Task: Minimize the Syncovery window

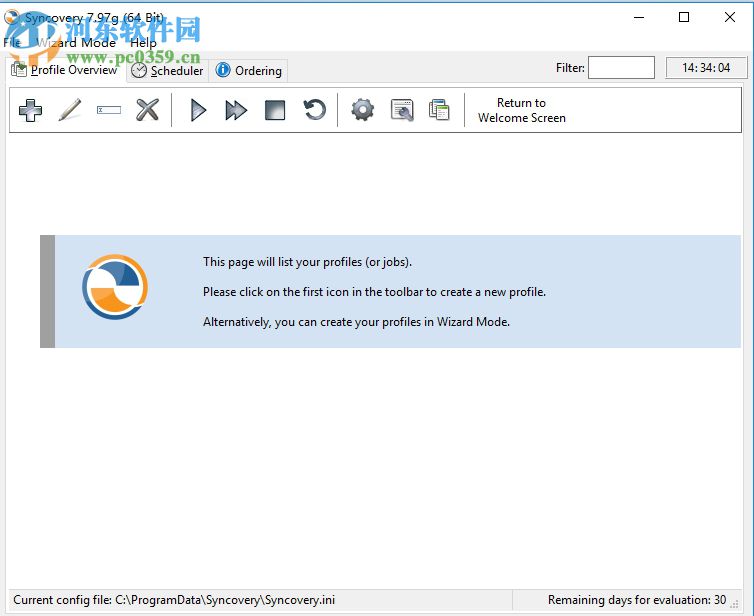Action: pos(639,18)
